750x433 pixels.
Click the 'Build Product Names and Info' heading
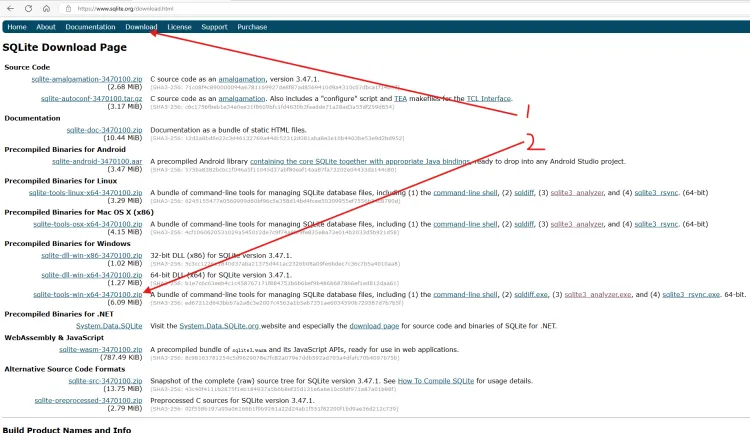click(x=66, y=430)
